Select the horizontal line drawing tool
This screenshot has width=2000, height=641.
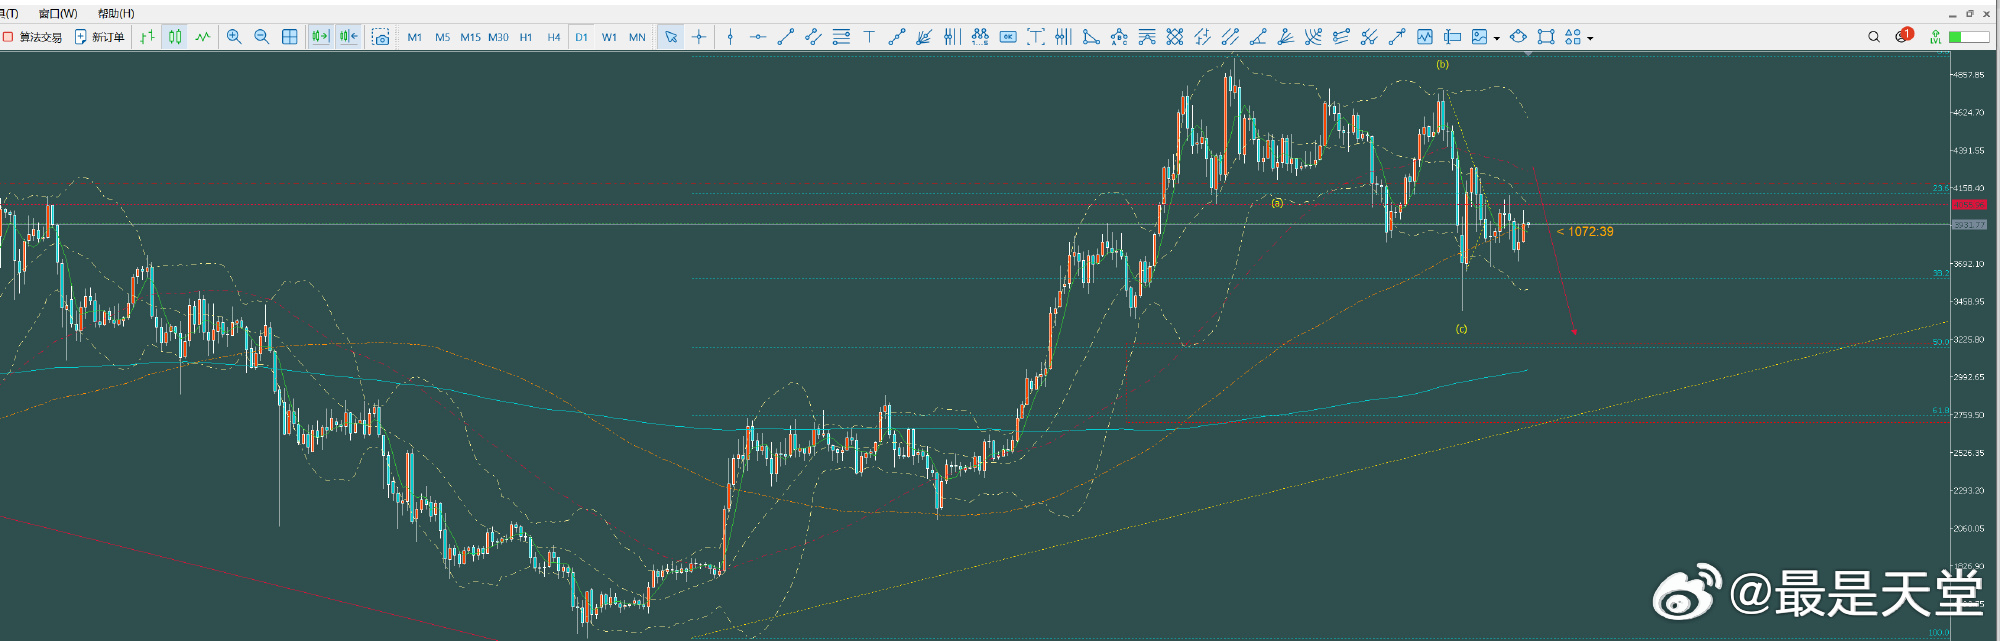pyautogui.click(x=758, y=37)
